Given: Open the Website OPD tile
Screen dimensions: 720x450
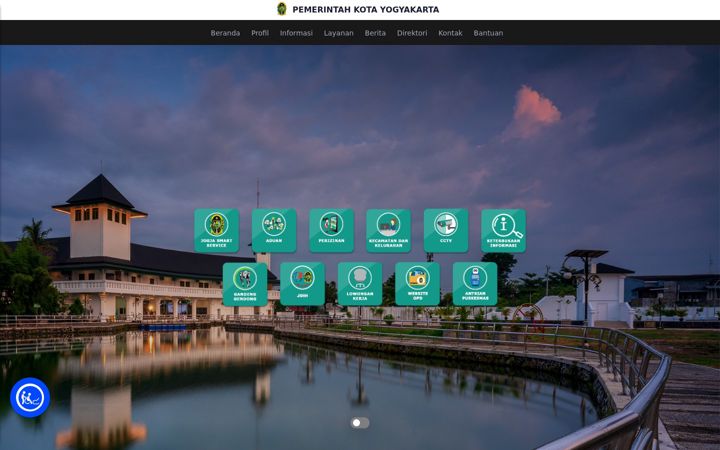Looking at the screenshot, I should tap(417, 284).
